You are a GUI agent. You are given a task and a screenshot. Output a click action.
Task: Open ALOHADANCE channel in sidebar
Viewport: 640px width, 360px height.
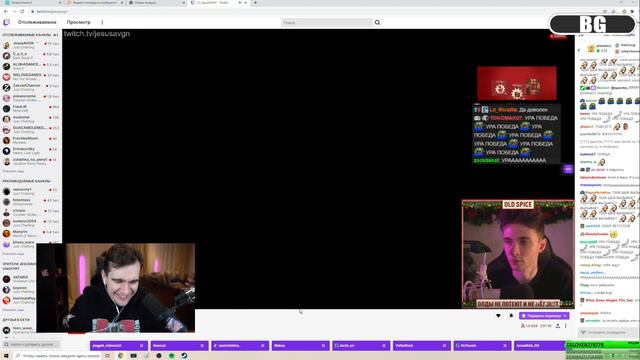[x=31, y=66]
